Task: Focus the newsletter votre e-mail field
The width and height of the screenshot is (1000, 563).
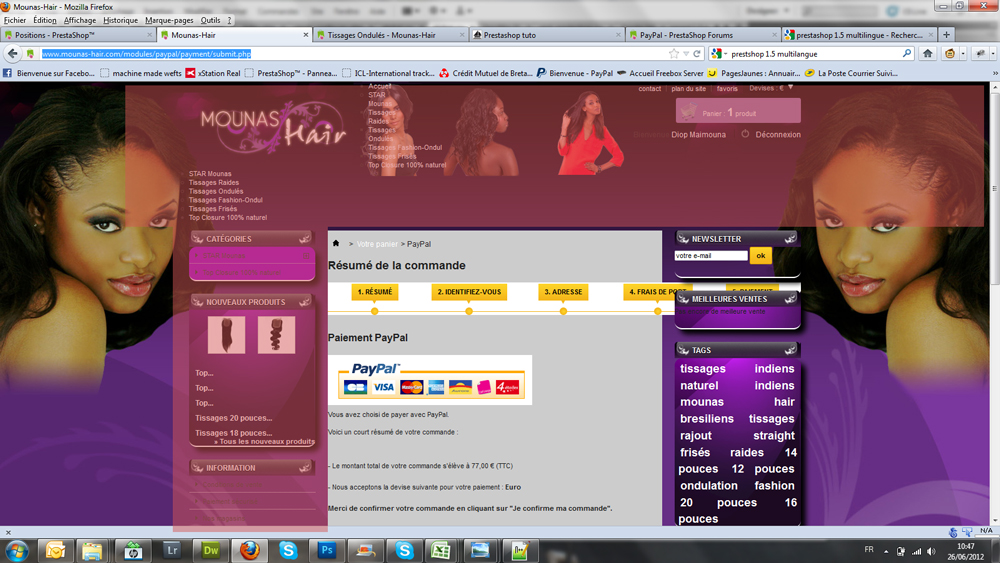Action: coord(710,256)
